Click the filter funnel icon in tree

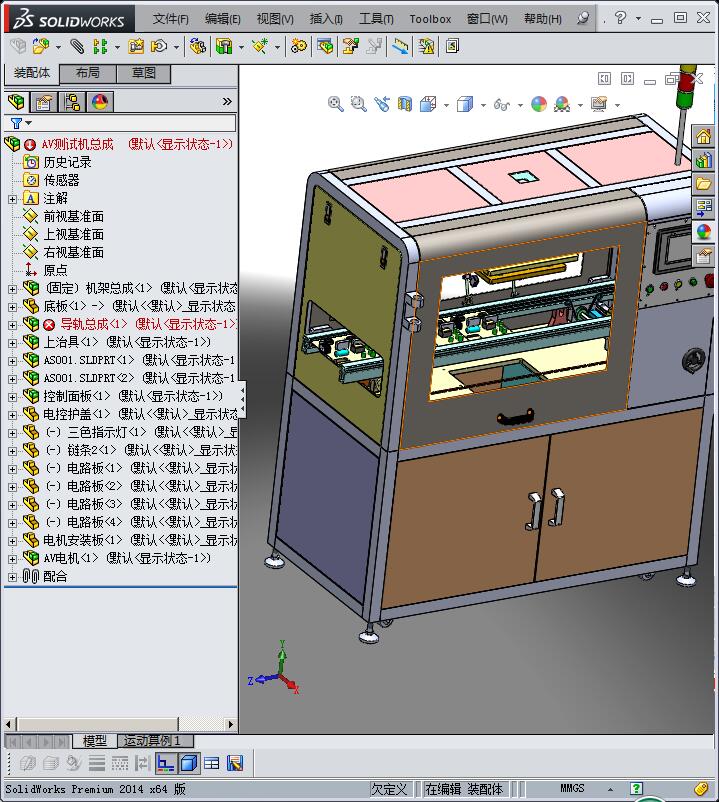click(16, 123)
